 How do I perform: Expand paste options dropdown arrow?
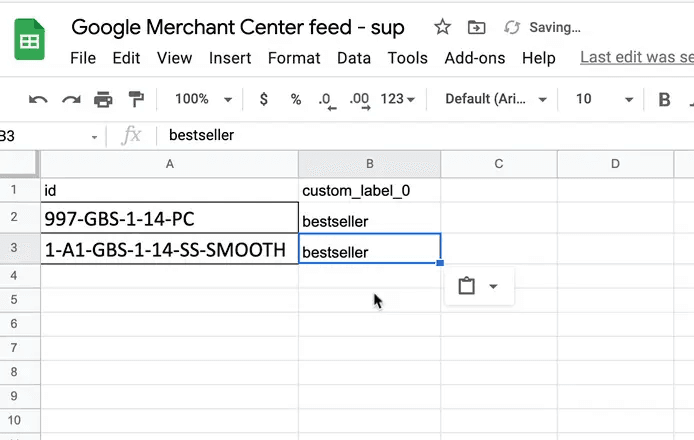494,286
